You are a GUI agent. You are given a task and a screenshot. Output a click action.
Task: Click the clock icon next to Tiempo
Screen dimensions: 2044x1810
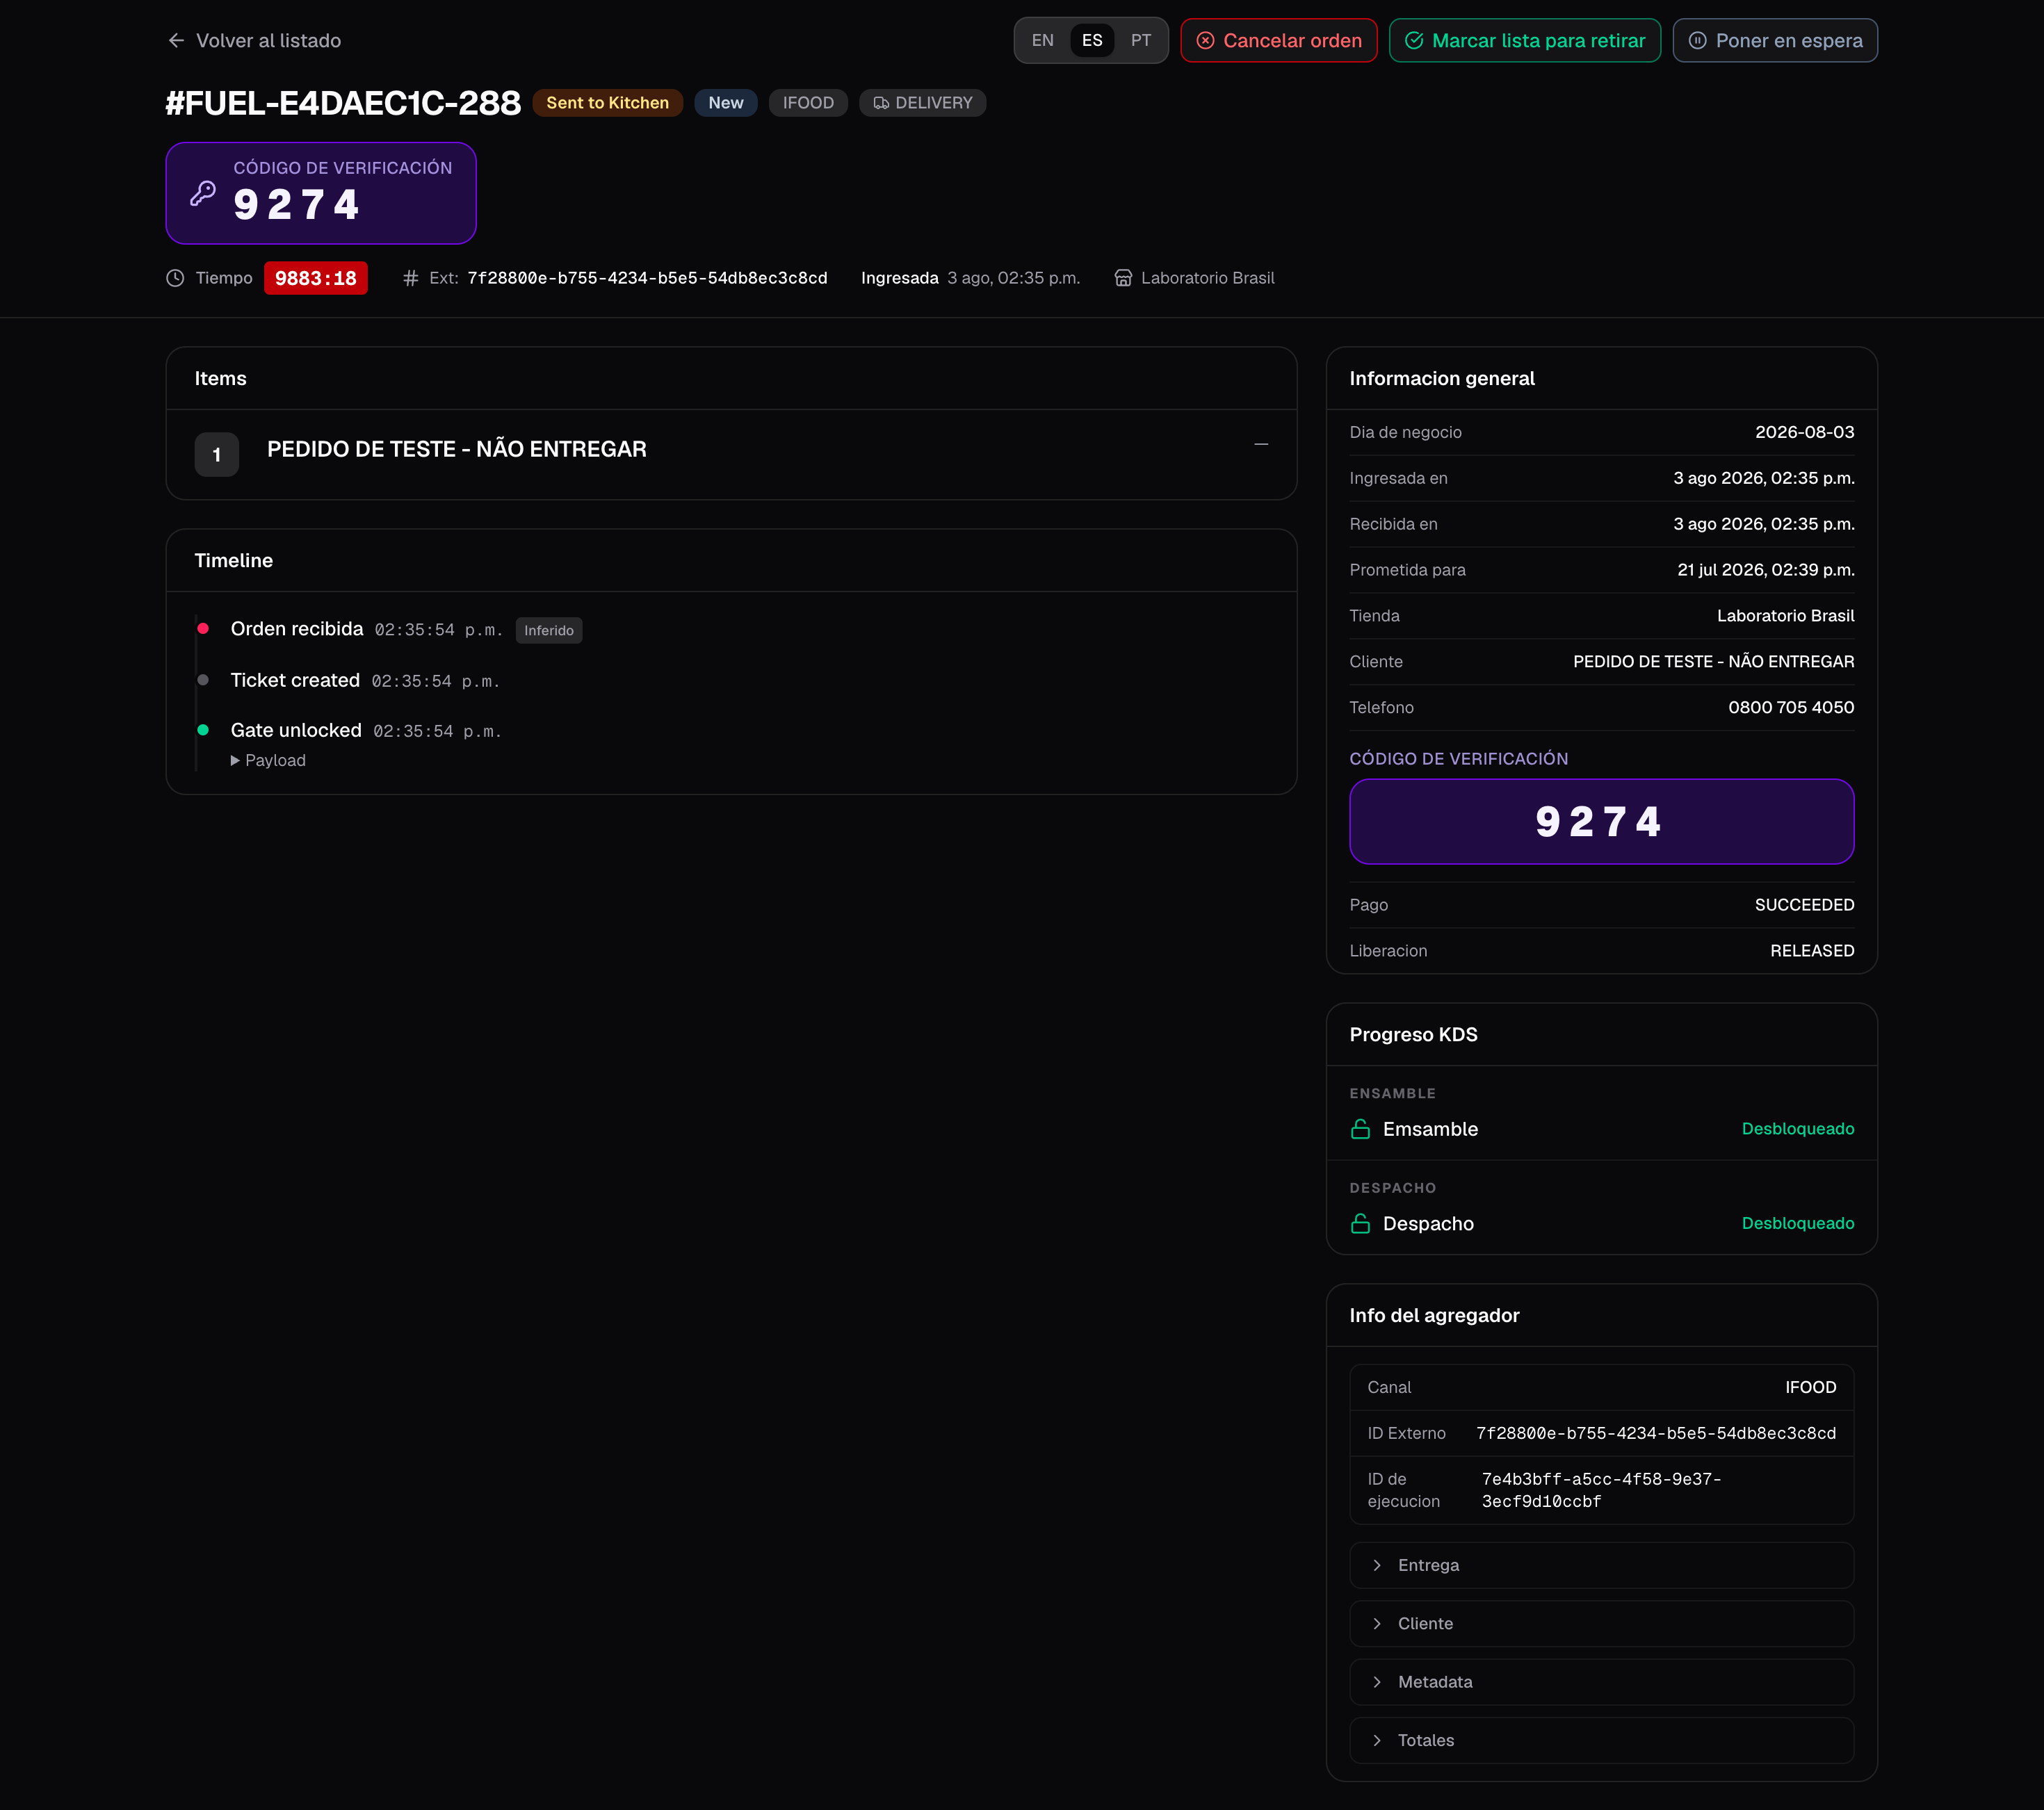pos(175,278)
